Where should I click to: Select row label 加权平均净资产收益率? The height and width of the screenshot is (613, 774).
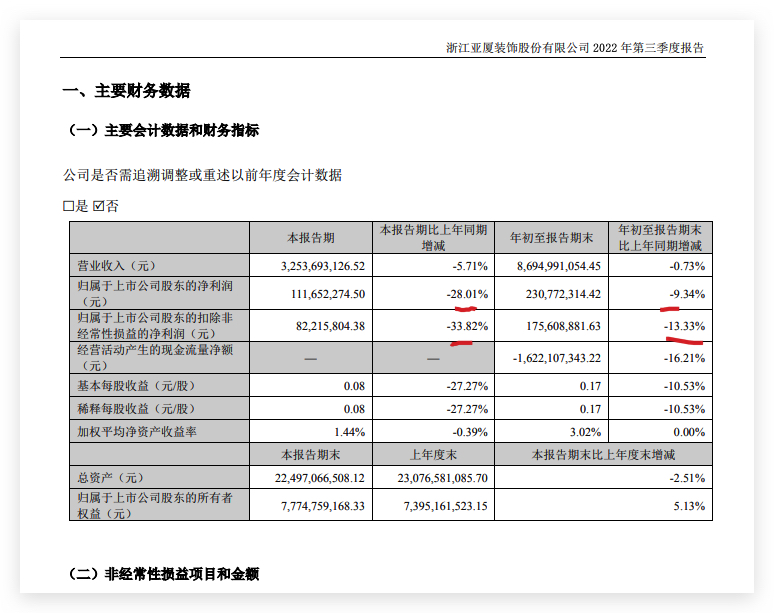pos(137,432)
